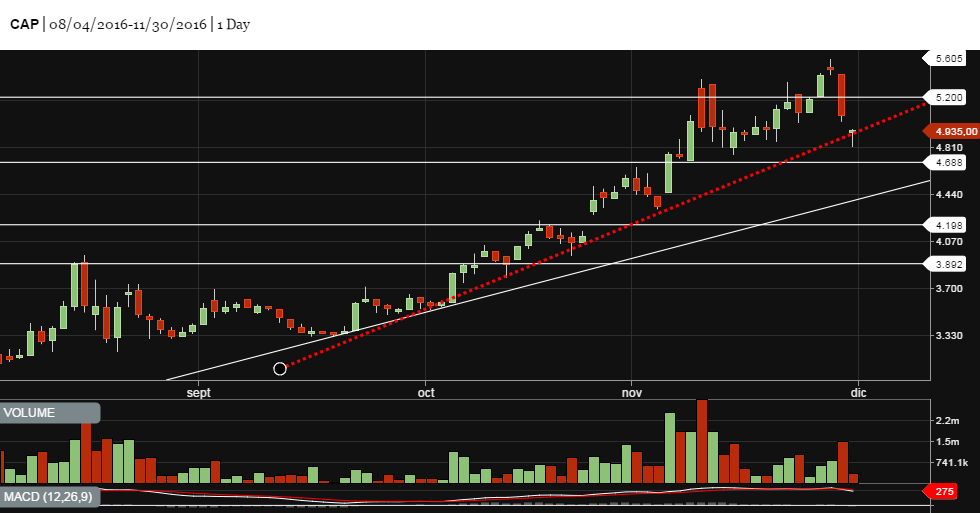Select the 4.688 horizontal line price tag
Viewport: 980px width, 513px height.
(x=944, y=162)
